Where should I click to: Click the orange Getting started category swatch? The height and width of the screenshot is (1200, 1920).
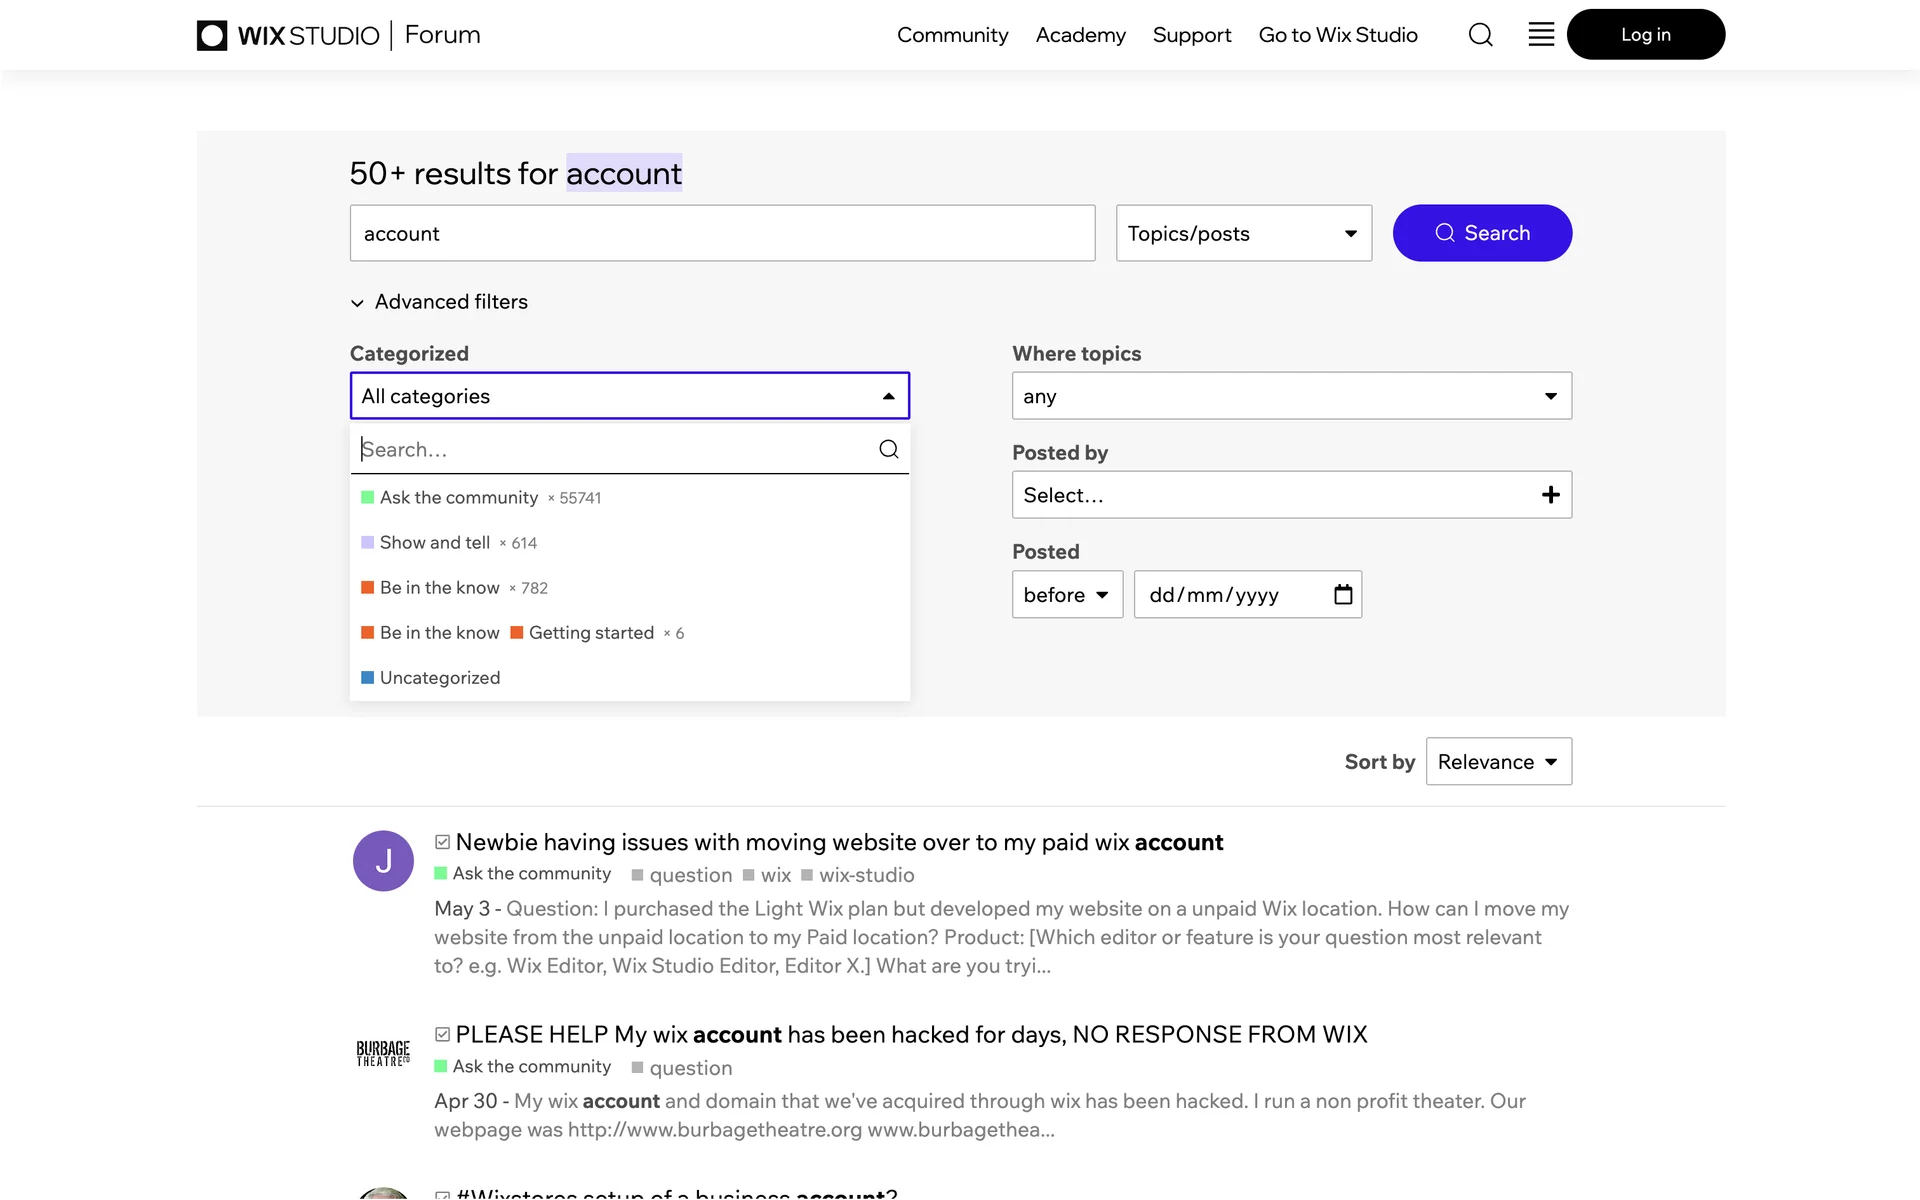tap(517, 633)
